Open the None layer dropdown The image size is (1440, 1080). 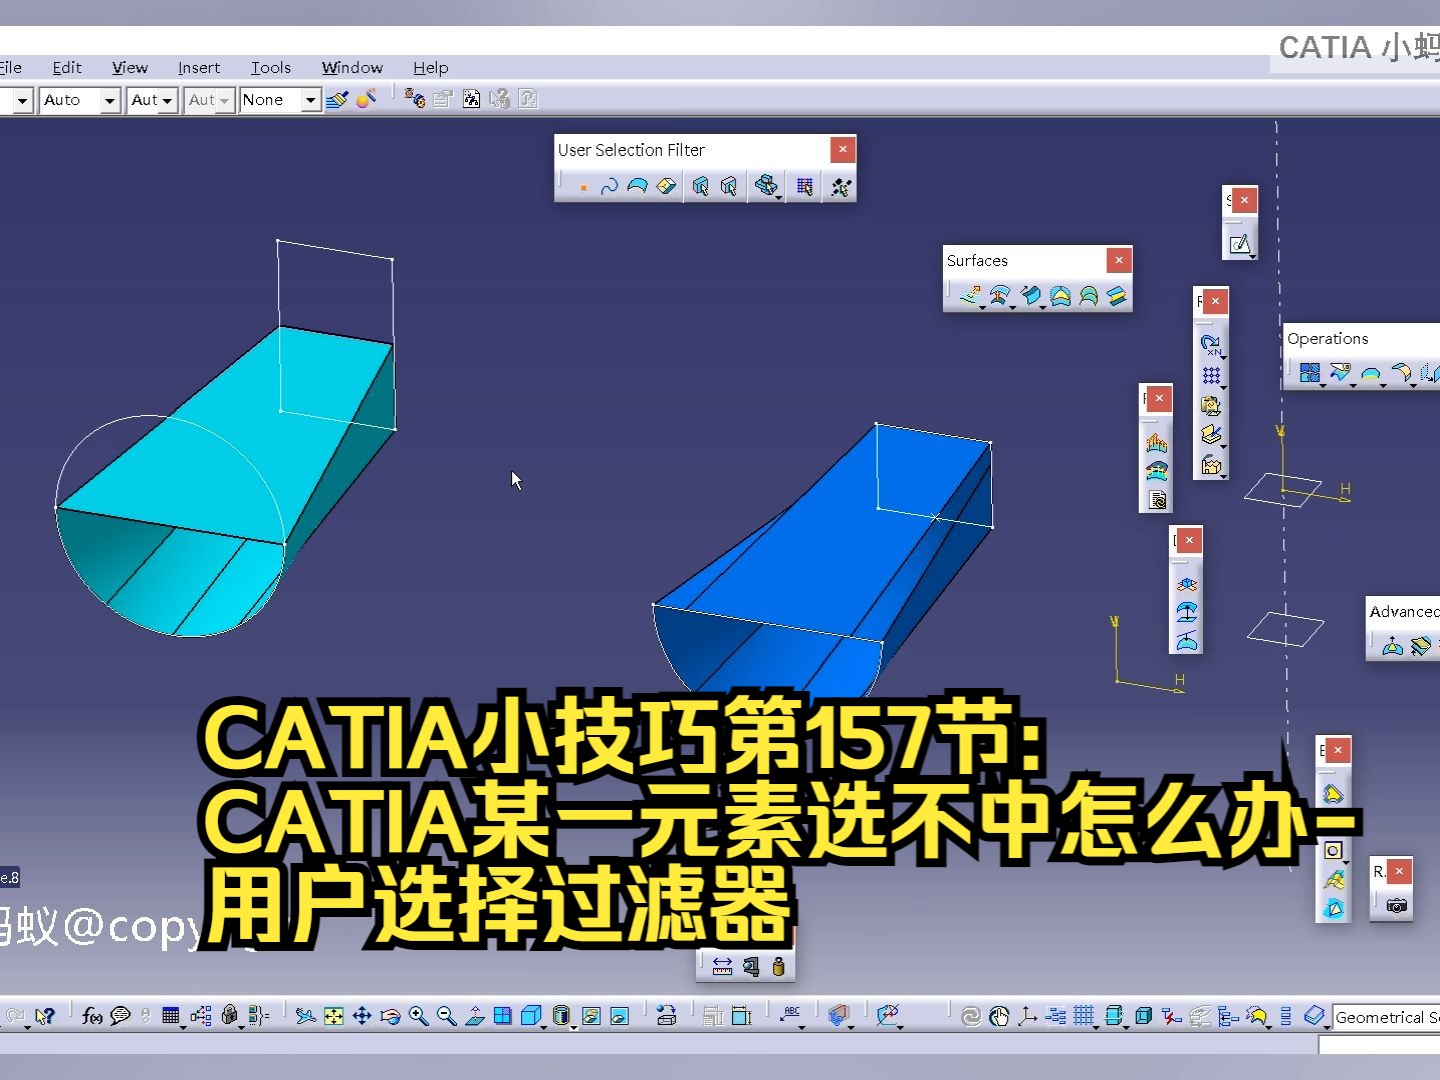[280, 100]
